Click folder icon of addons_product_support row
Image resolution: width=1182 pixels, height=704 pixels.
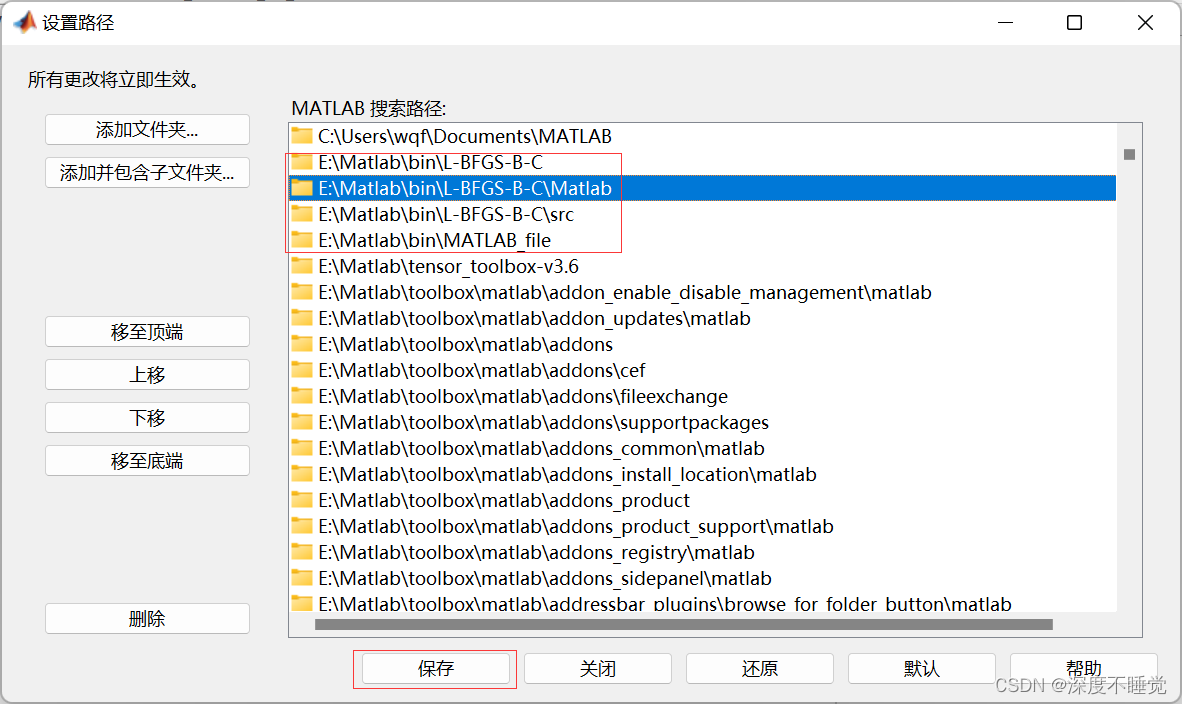click(x=302, y=526)
